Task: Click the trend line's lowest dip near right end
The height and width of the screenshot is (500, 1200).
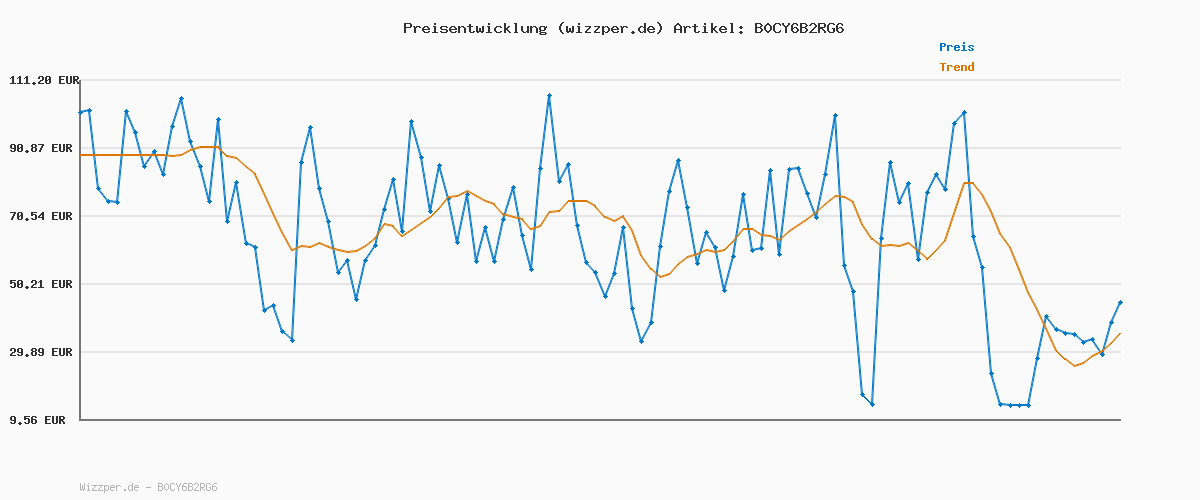Action: (1075, 366)
